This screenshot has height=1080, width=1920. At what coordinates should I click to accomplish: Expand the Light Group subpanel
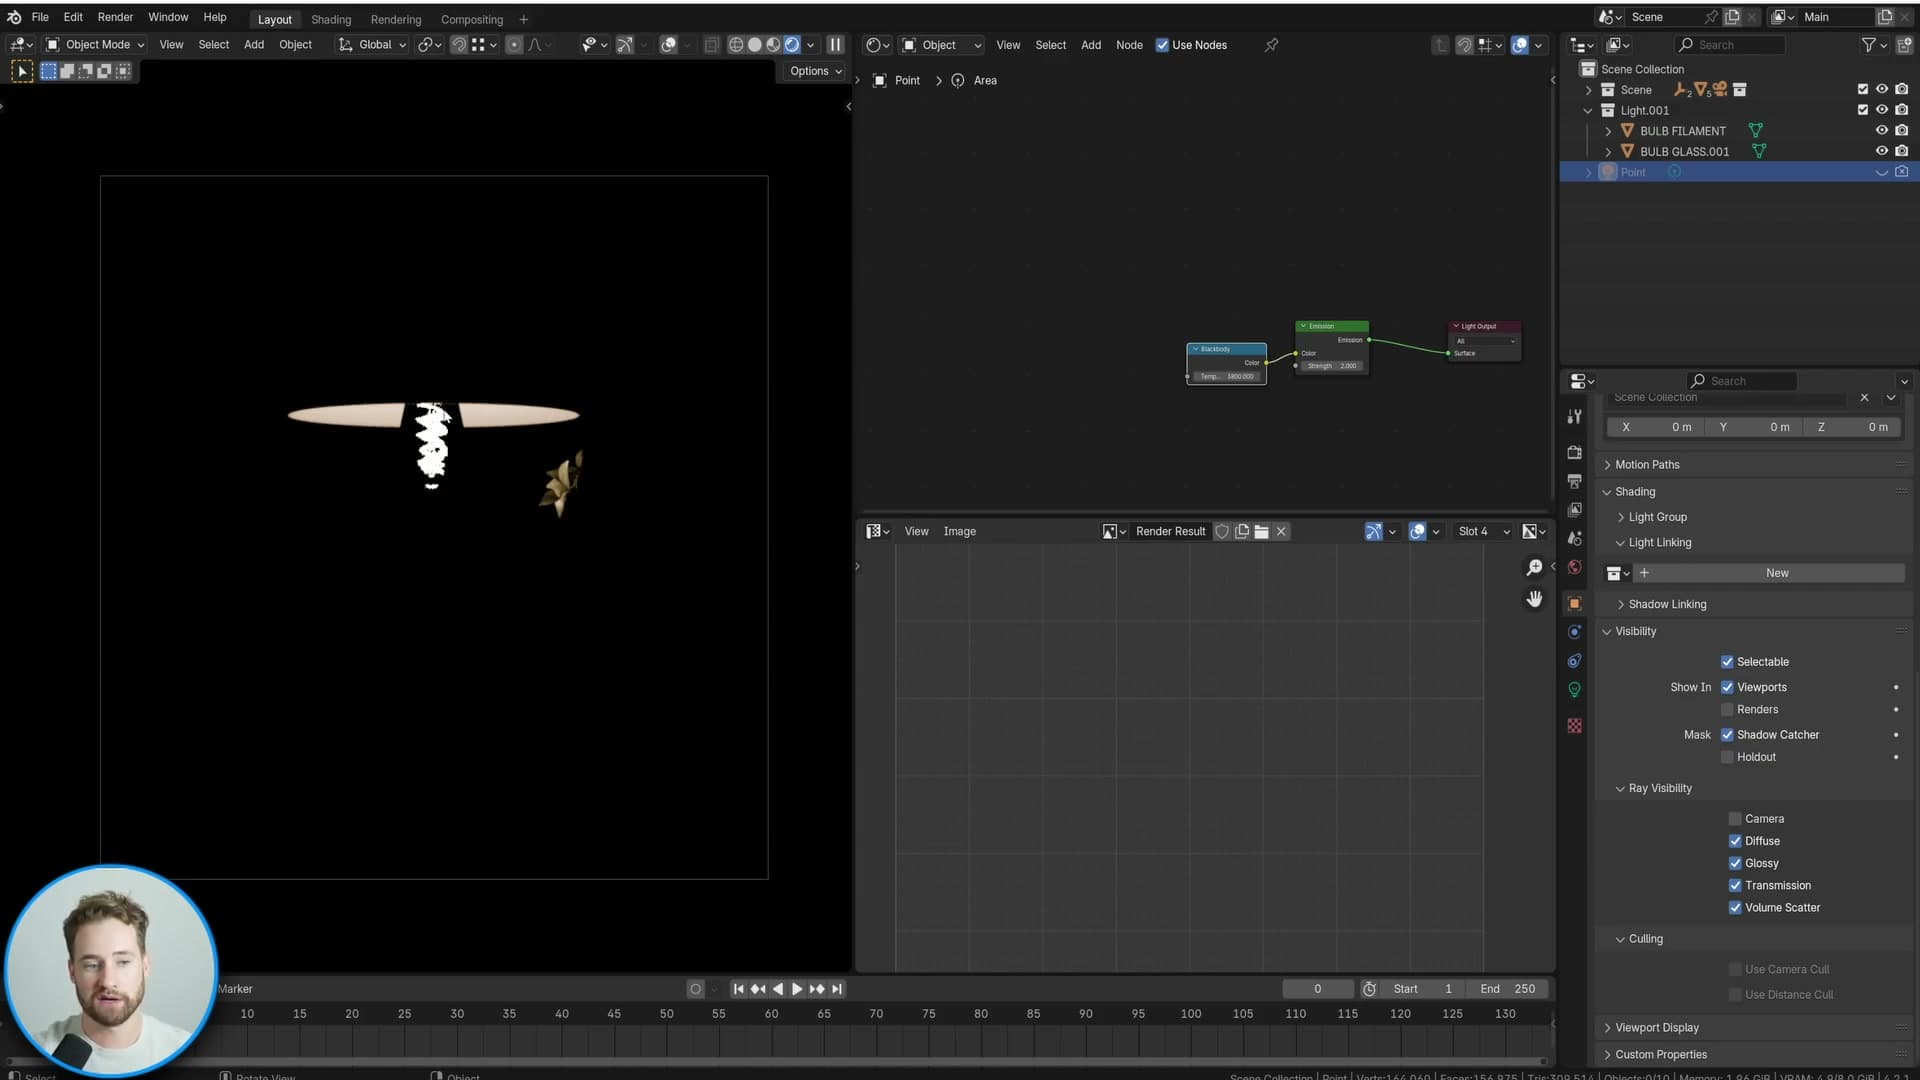[1657, 517]
